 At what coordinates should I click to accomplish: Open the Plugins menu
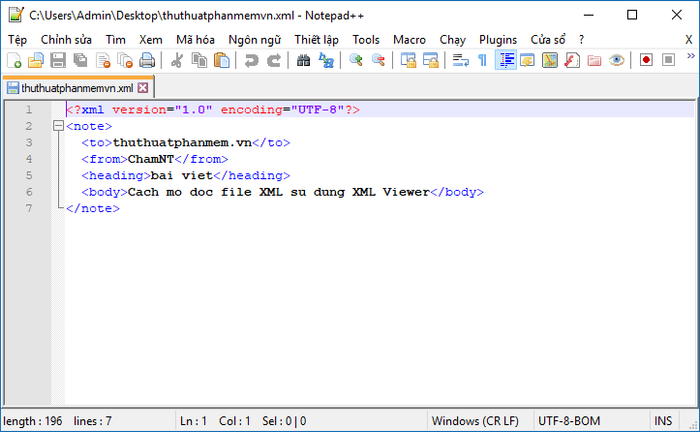point(498,40)
